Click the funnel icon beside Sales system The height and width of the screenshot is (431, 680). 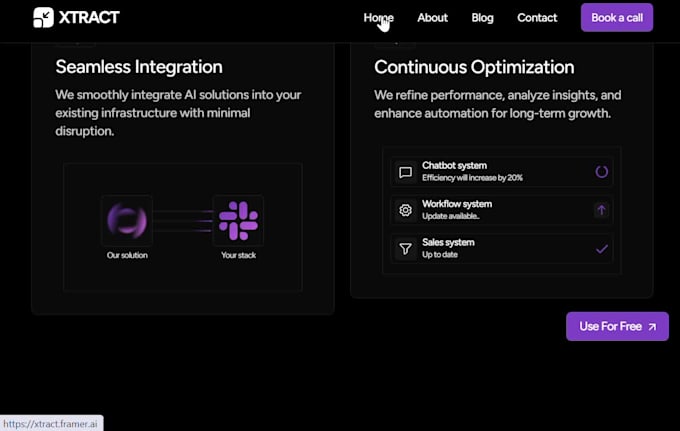point(405,249)
